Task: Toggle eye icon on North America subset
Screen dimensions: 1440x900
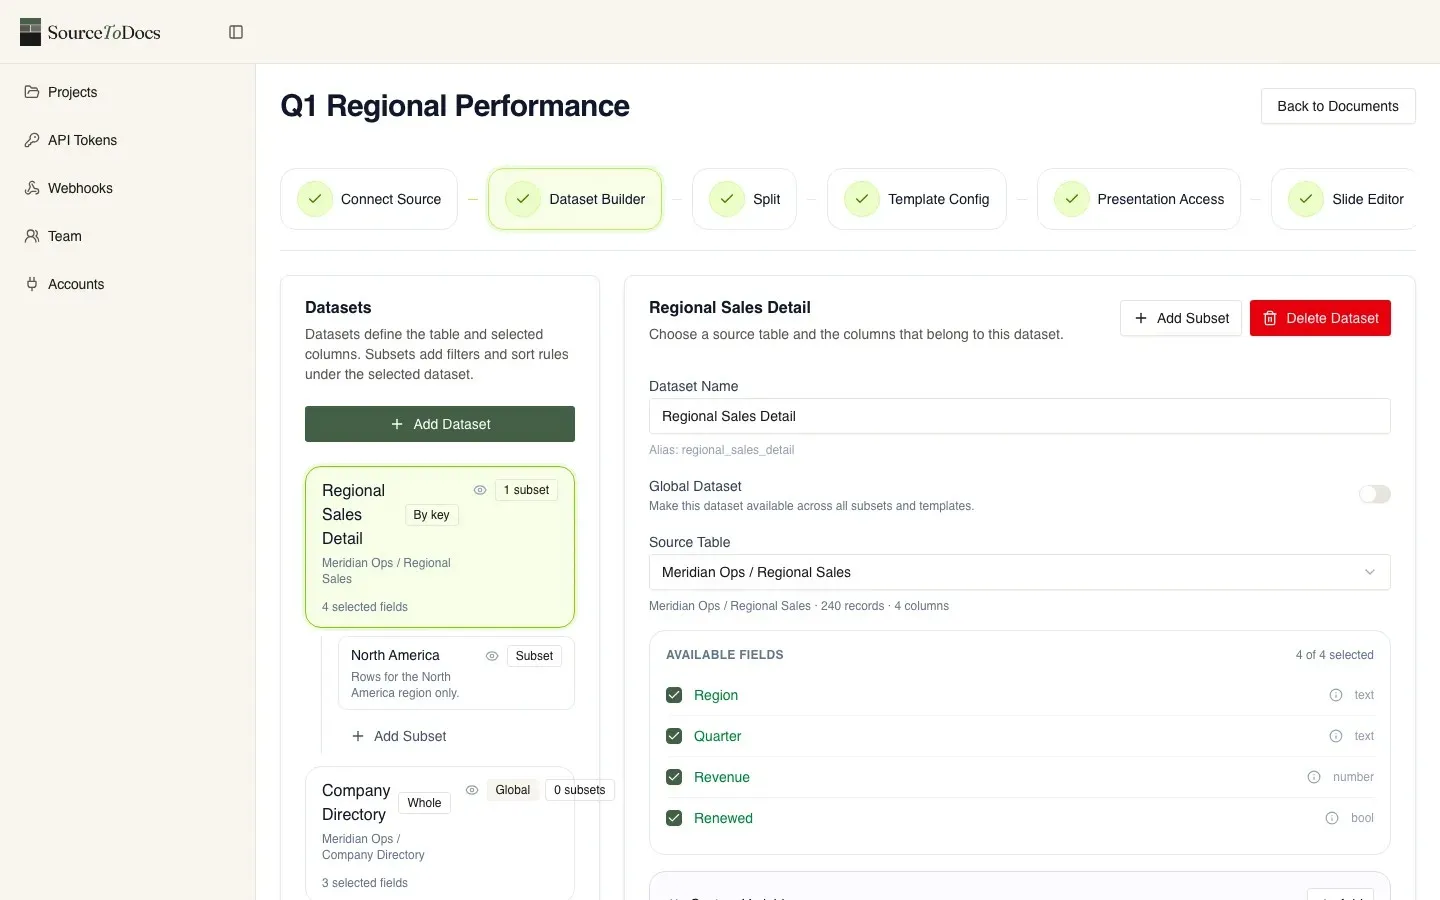Action: [x=492, y=656]
